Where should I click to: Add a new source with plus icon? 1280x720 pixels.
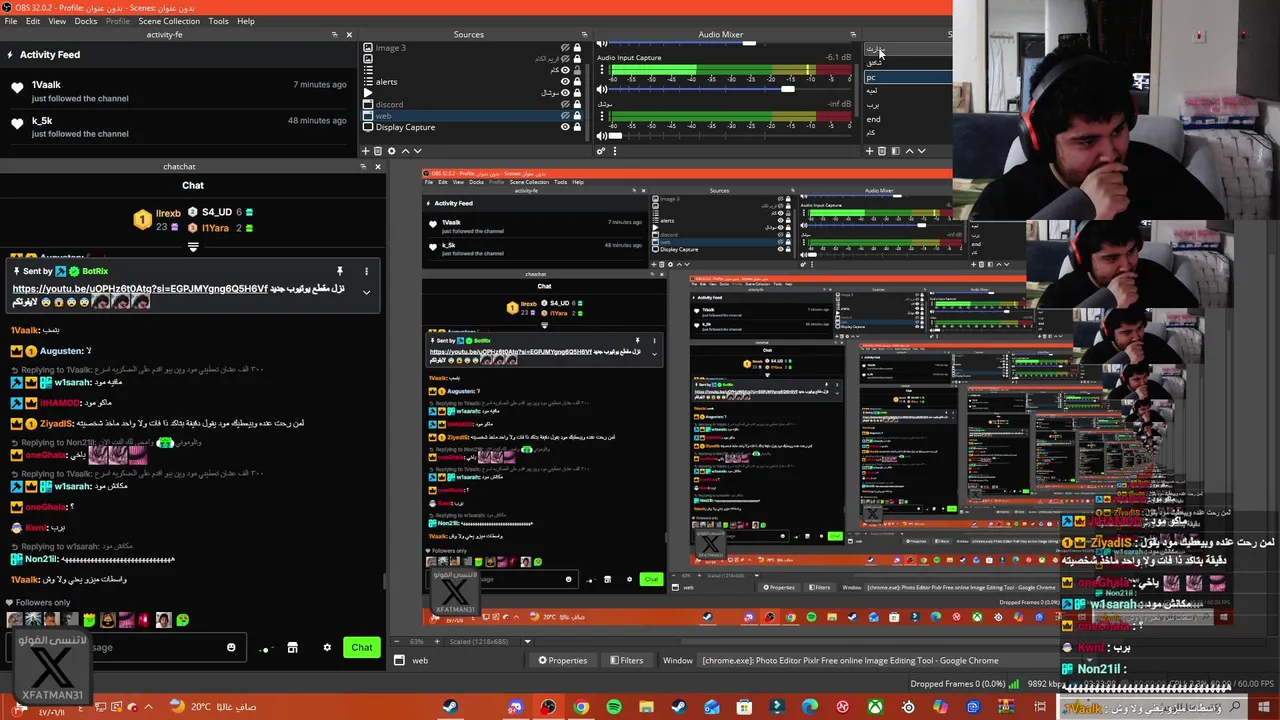[x=366, y=151]
